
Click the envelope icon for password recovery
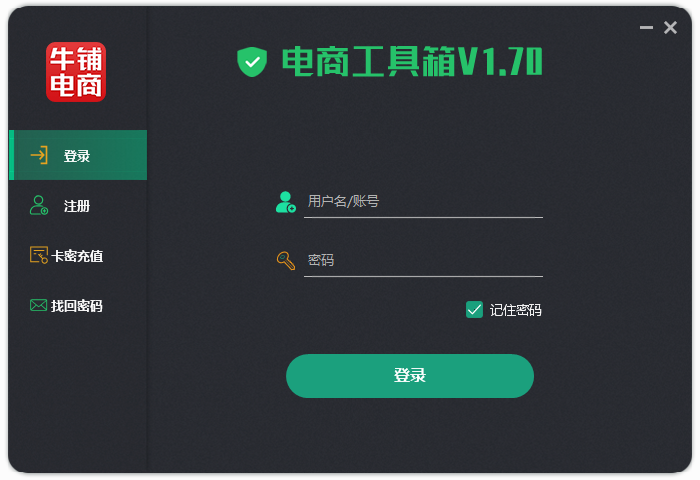coord(38,305)
